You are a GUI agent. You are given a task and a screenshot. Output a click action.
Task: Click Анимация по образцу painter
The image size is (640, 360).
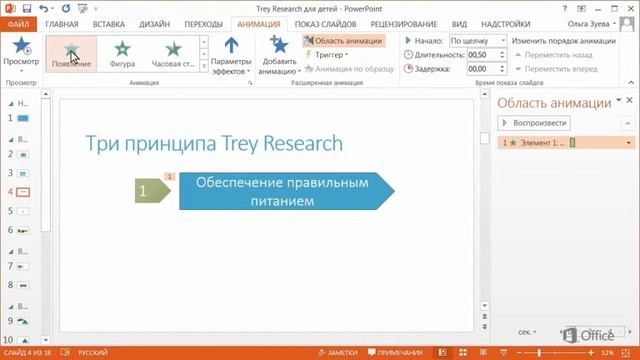pos(349,69)
